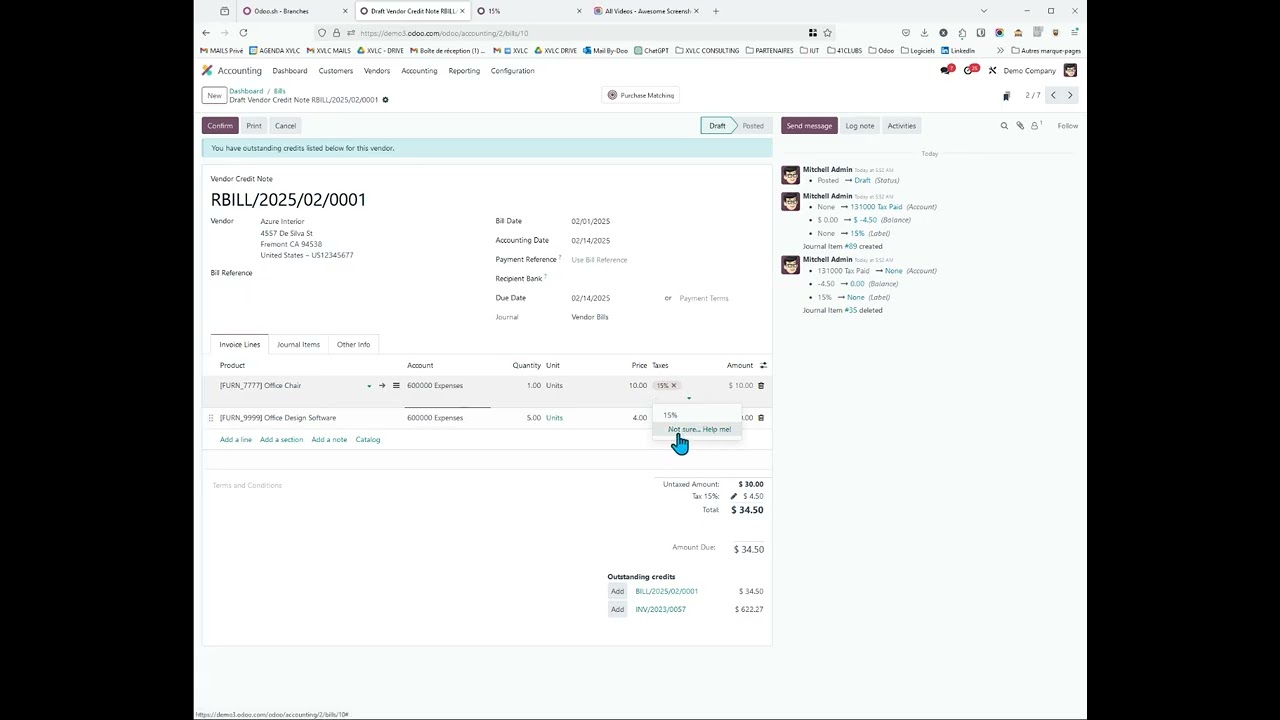
Task: Open Mitchell Admin user avatar menu
Action: [x=1070, y=71]
